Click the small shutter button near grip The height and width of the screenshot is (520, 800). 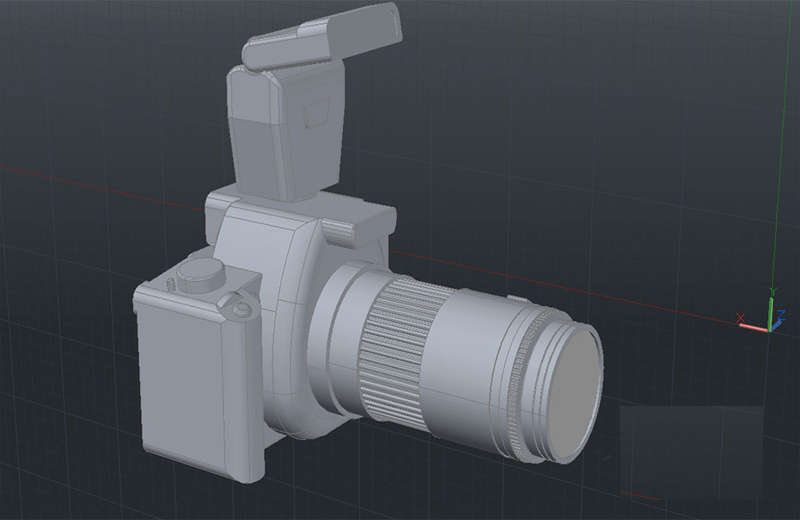click(x=240, y=312)
